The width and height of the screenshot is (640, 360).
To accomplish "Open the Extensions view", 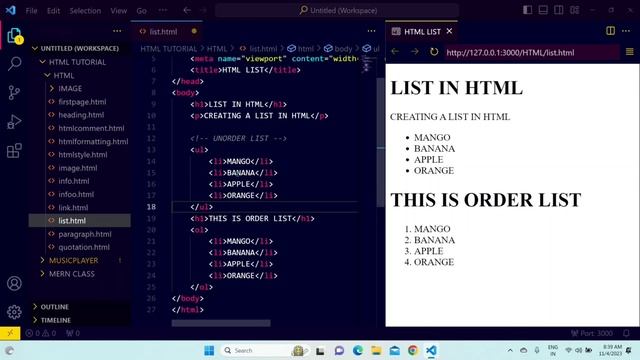I will click(14, 151).
